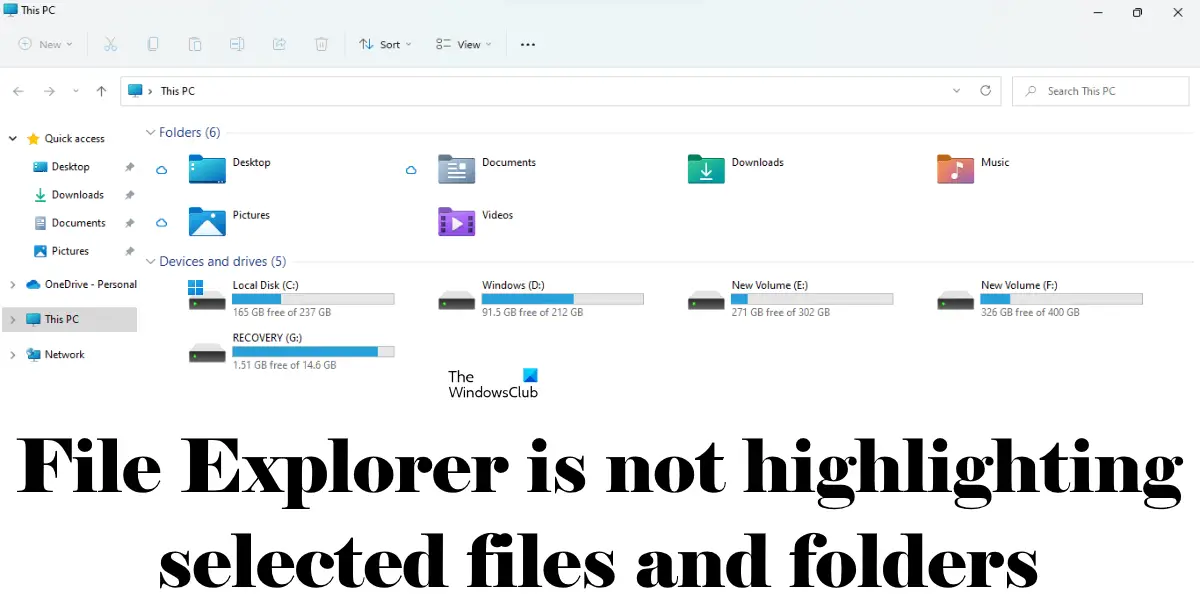
Task: Select the New Volume (E:) drive icon
Action: (x=706, y=299)
